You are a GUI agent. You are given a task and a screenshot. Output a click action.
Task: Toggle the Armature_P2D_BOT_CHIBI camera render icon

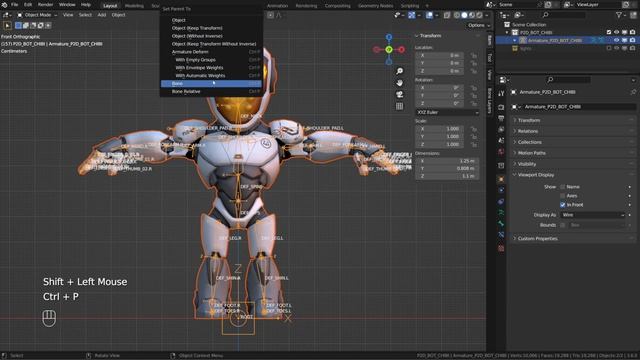pos(632,40)
